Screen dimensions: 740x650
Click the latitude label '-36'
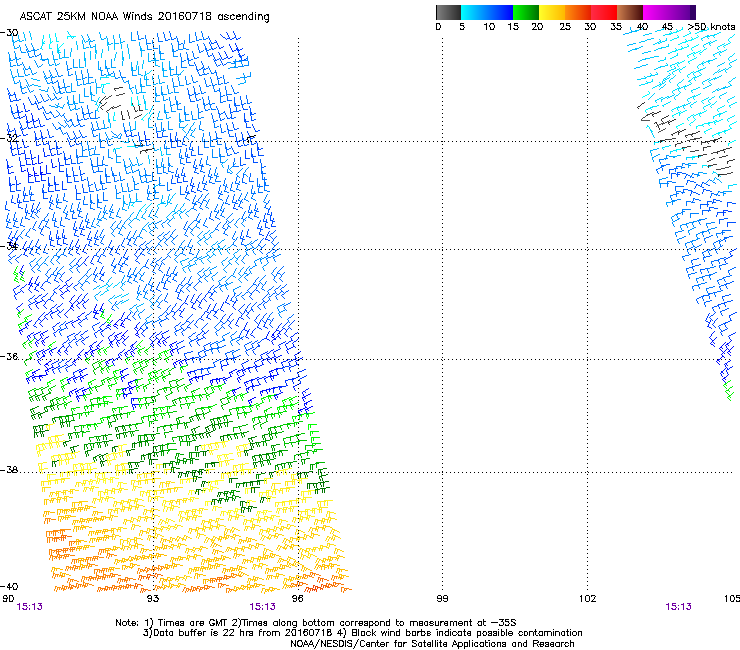click(x=9, y=356)
